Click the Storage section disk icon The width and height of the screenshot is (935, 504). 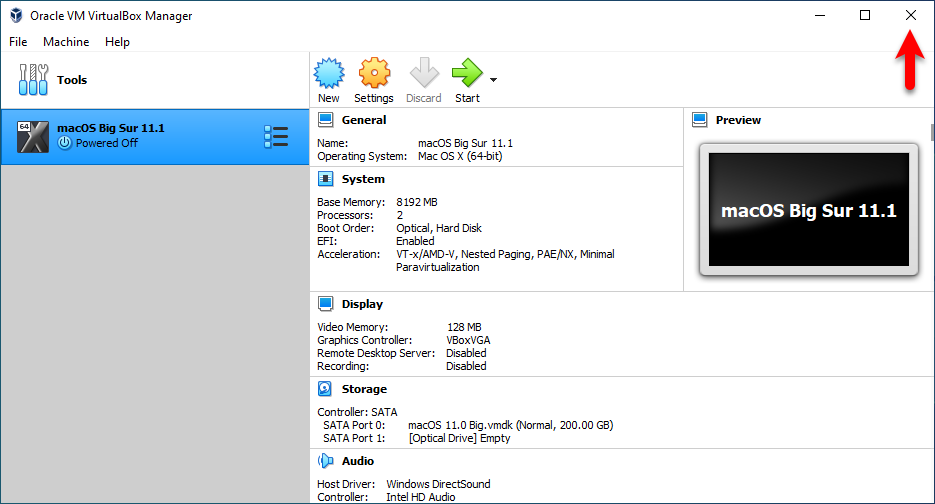(x=325, y=389)
